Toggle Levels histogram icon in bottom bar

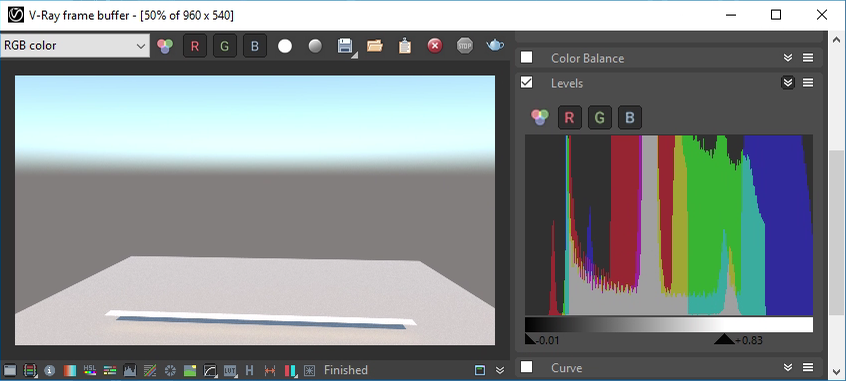130,370
